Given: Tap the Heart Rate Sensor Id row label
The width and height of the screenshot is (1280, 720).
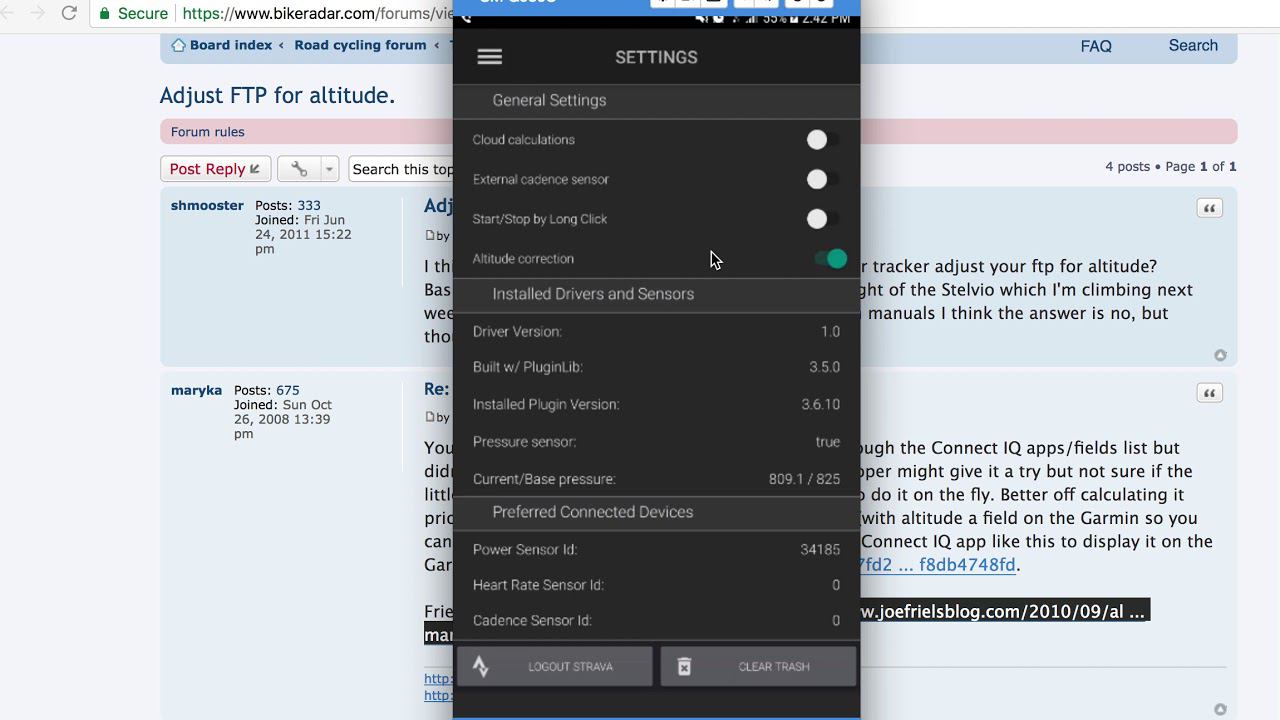Looking at the screenshot, I should click(x=538, y=585).
